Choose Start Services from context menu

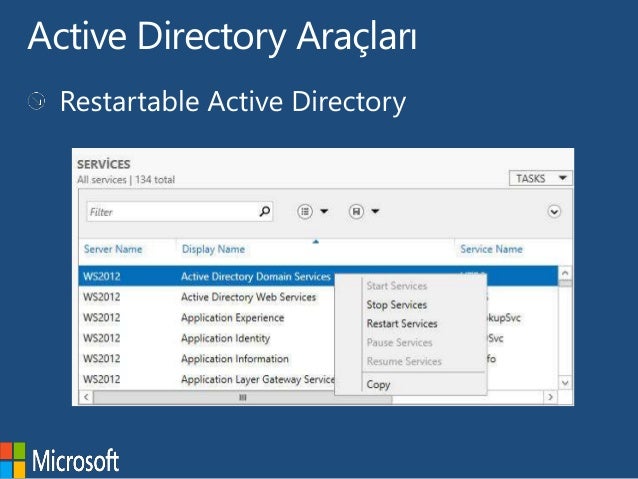click(x=397, y=286)
